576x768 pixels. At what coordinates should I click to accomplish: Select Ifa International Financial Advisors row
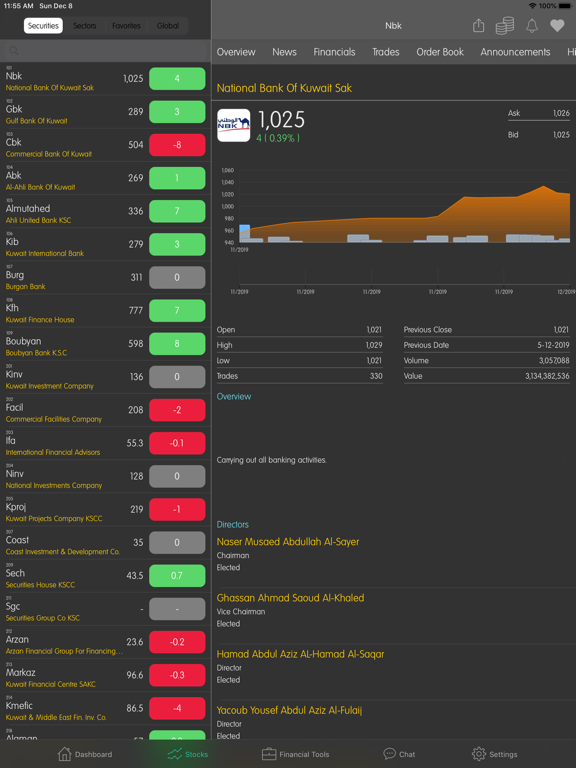click(x=105, y=443)
